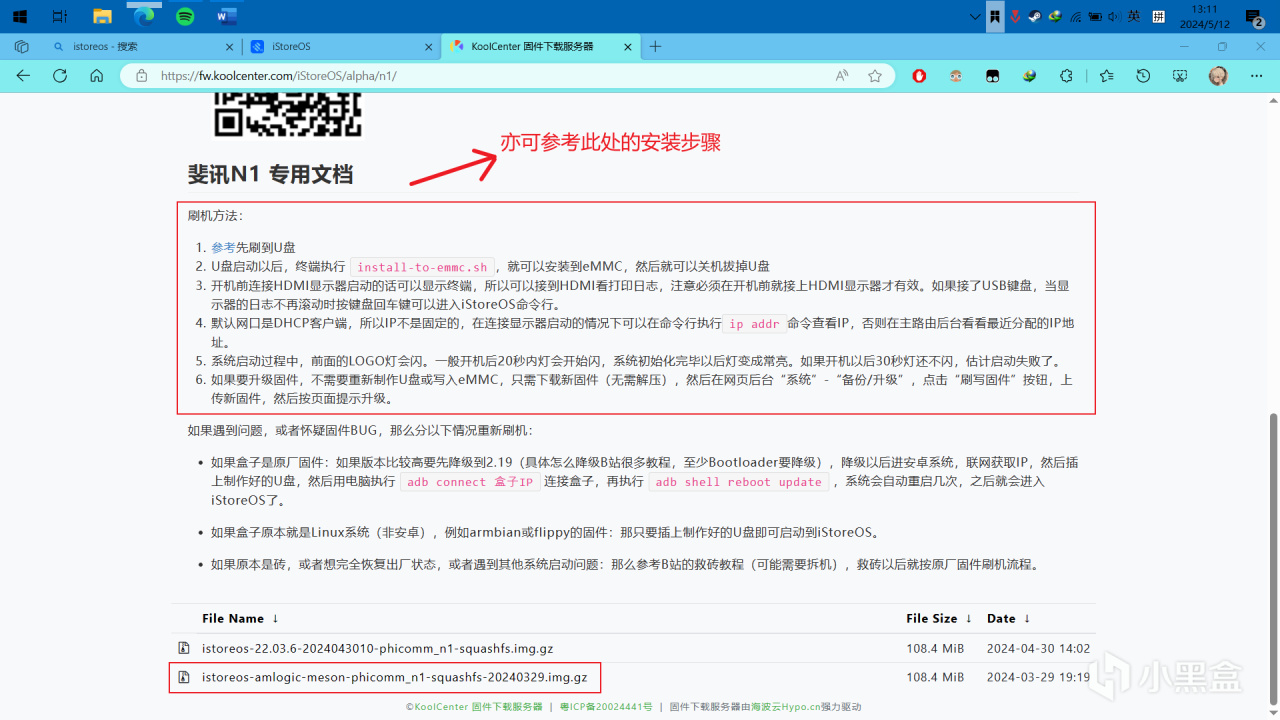Open File Explorer from the taskbar
The image size is (1280, 720).
tap(102, 16)
